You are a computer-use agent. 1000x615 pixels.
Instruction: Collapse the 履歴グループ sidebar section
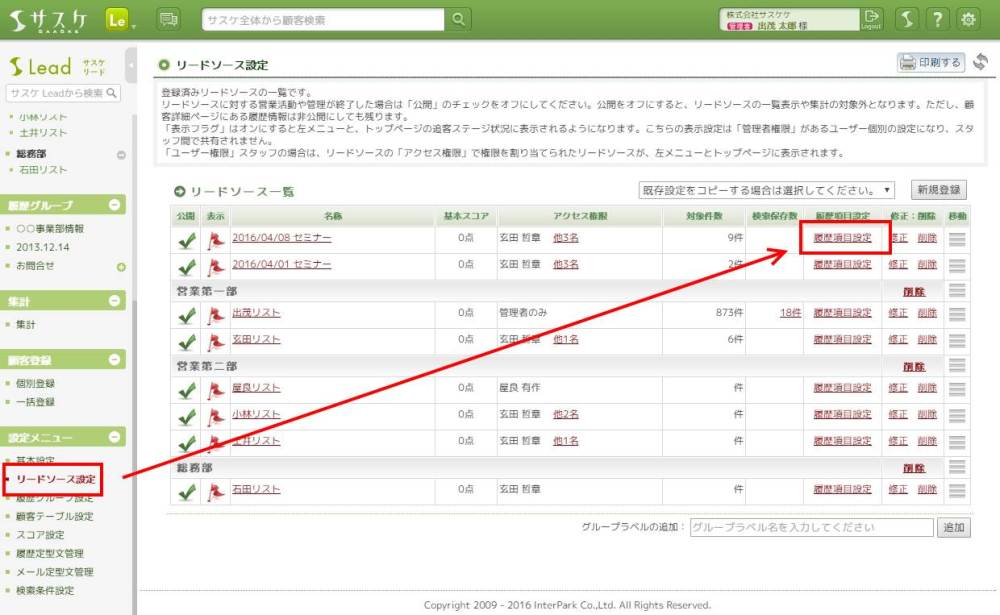115,205
